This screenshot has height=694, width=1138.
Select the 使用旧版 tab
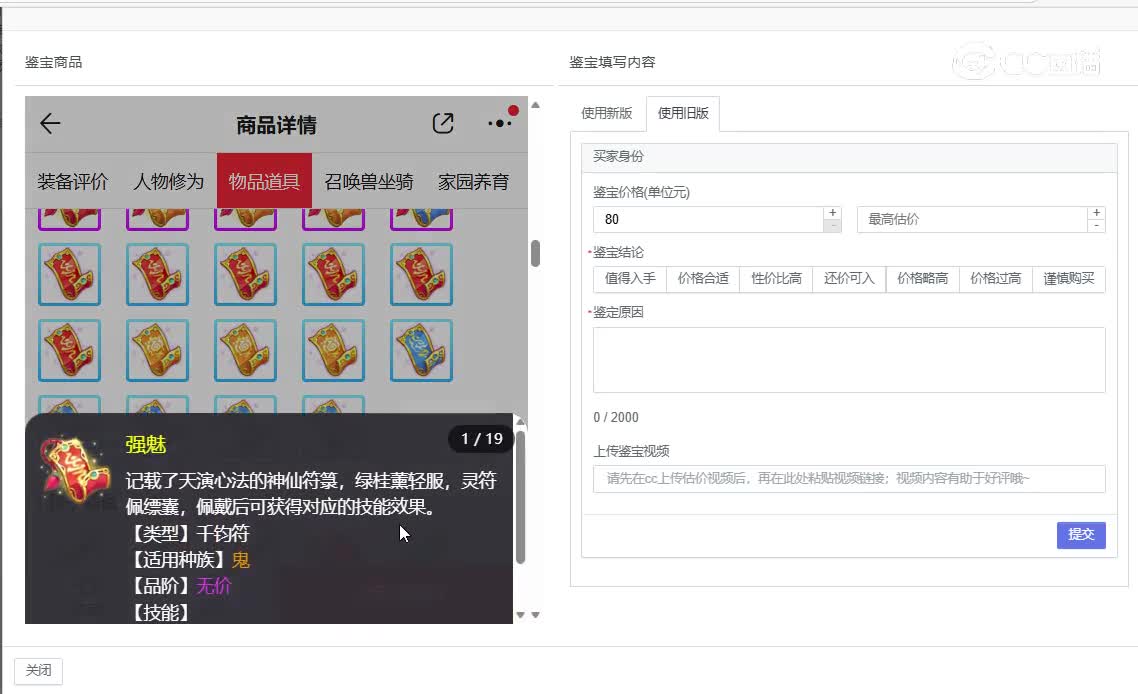683,113
